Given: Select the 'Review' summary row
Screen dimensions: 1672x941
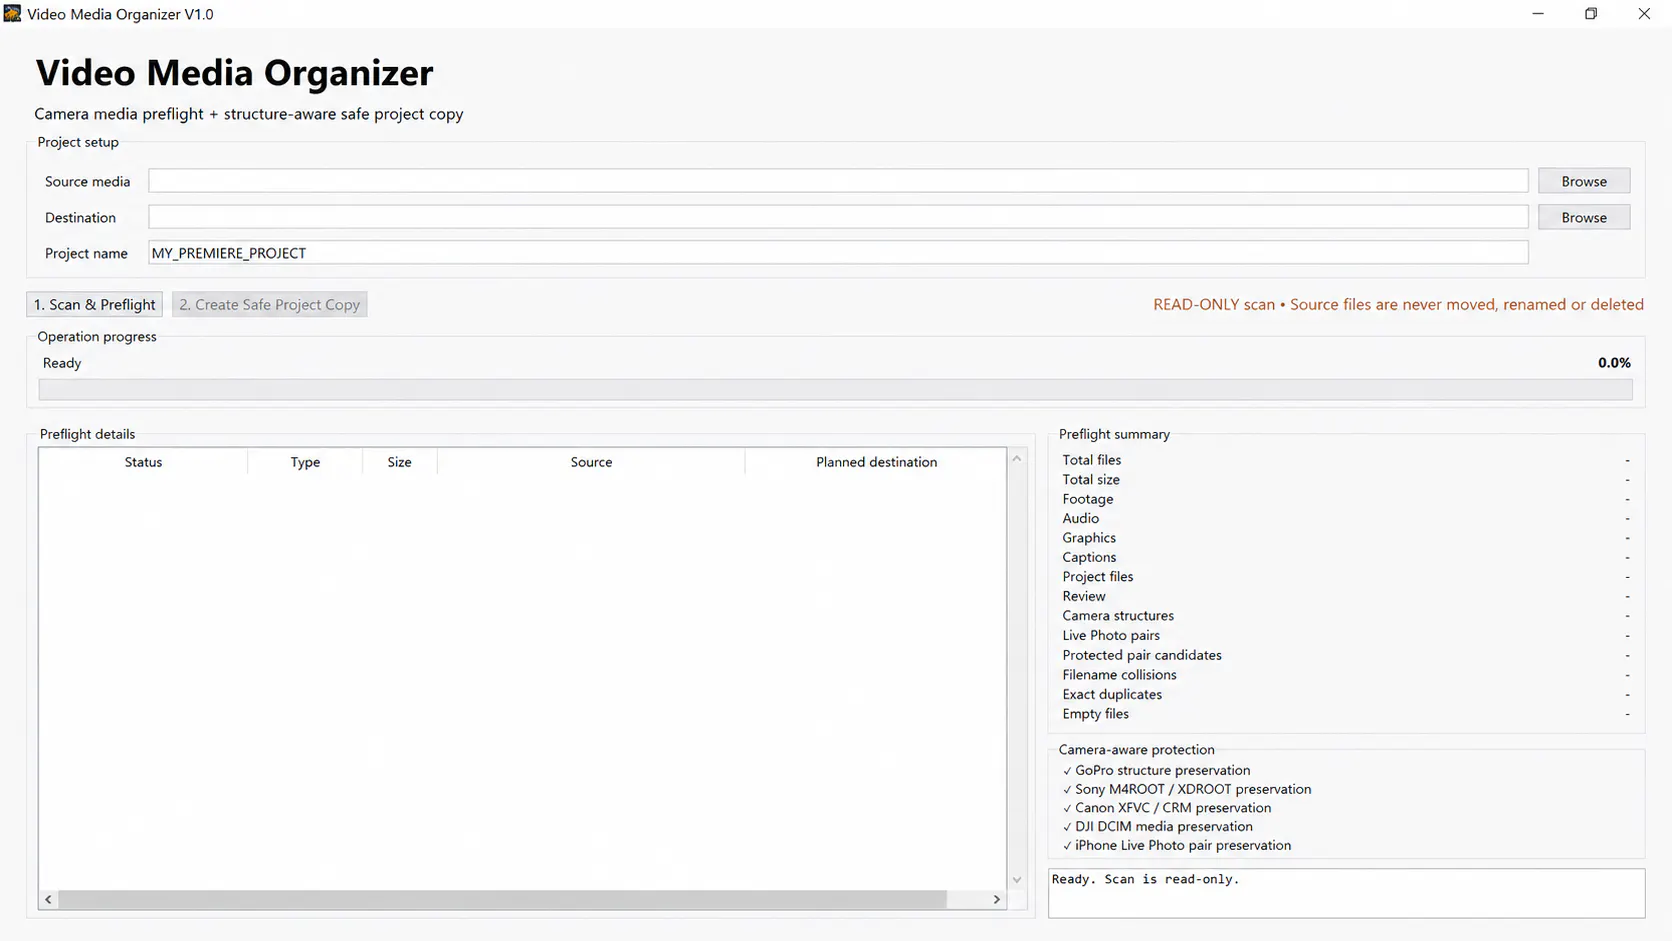Looking at the screenshot, I should [x=1346, y=596].
